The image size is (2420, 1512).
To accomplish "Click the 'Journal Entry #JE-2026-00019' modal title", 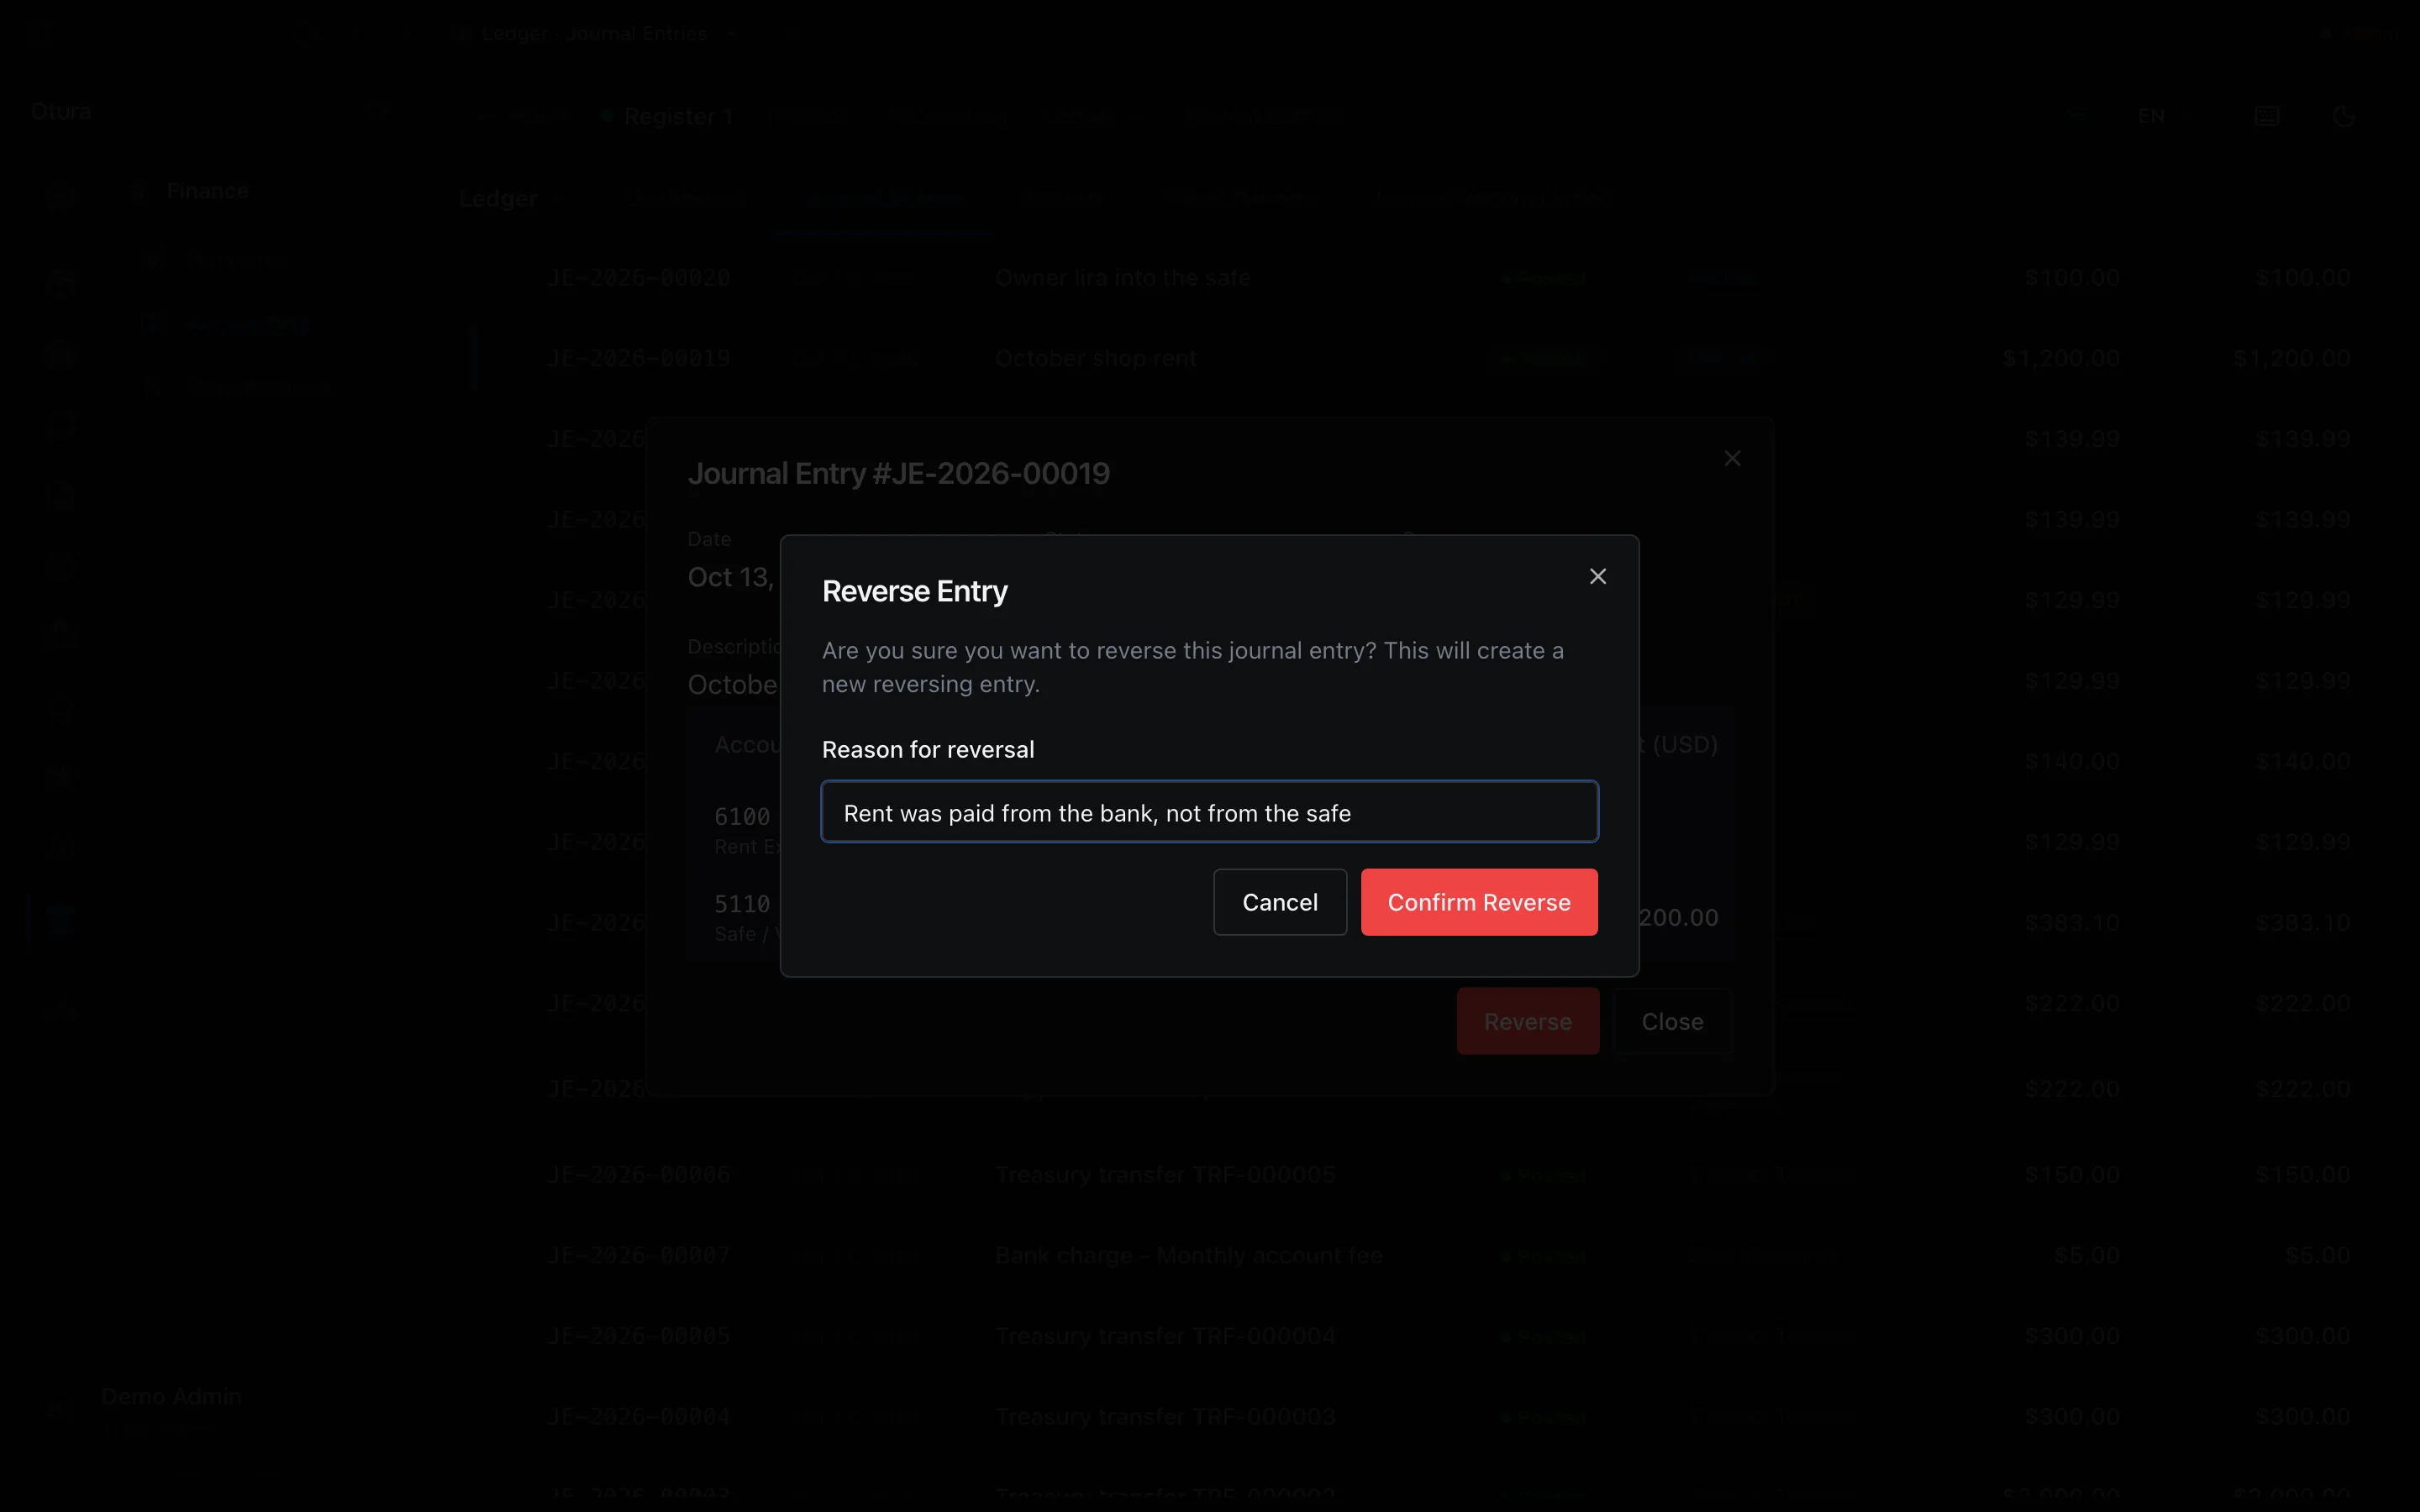I will (x=898, y=473).
